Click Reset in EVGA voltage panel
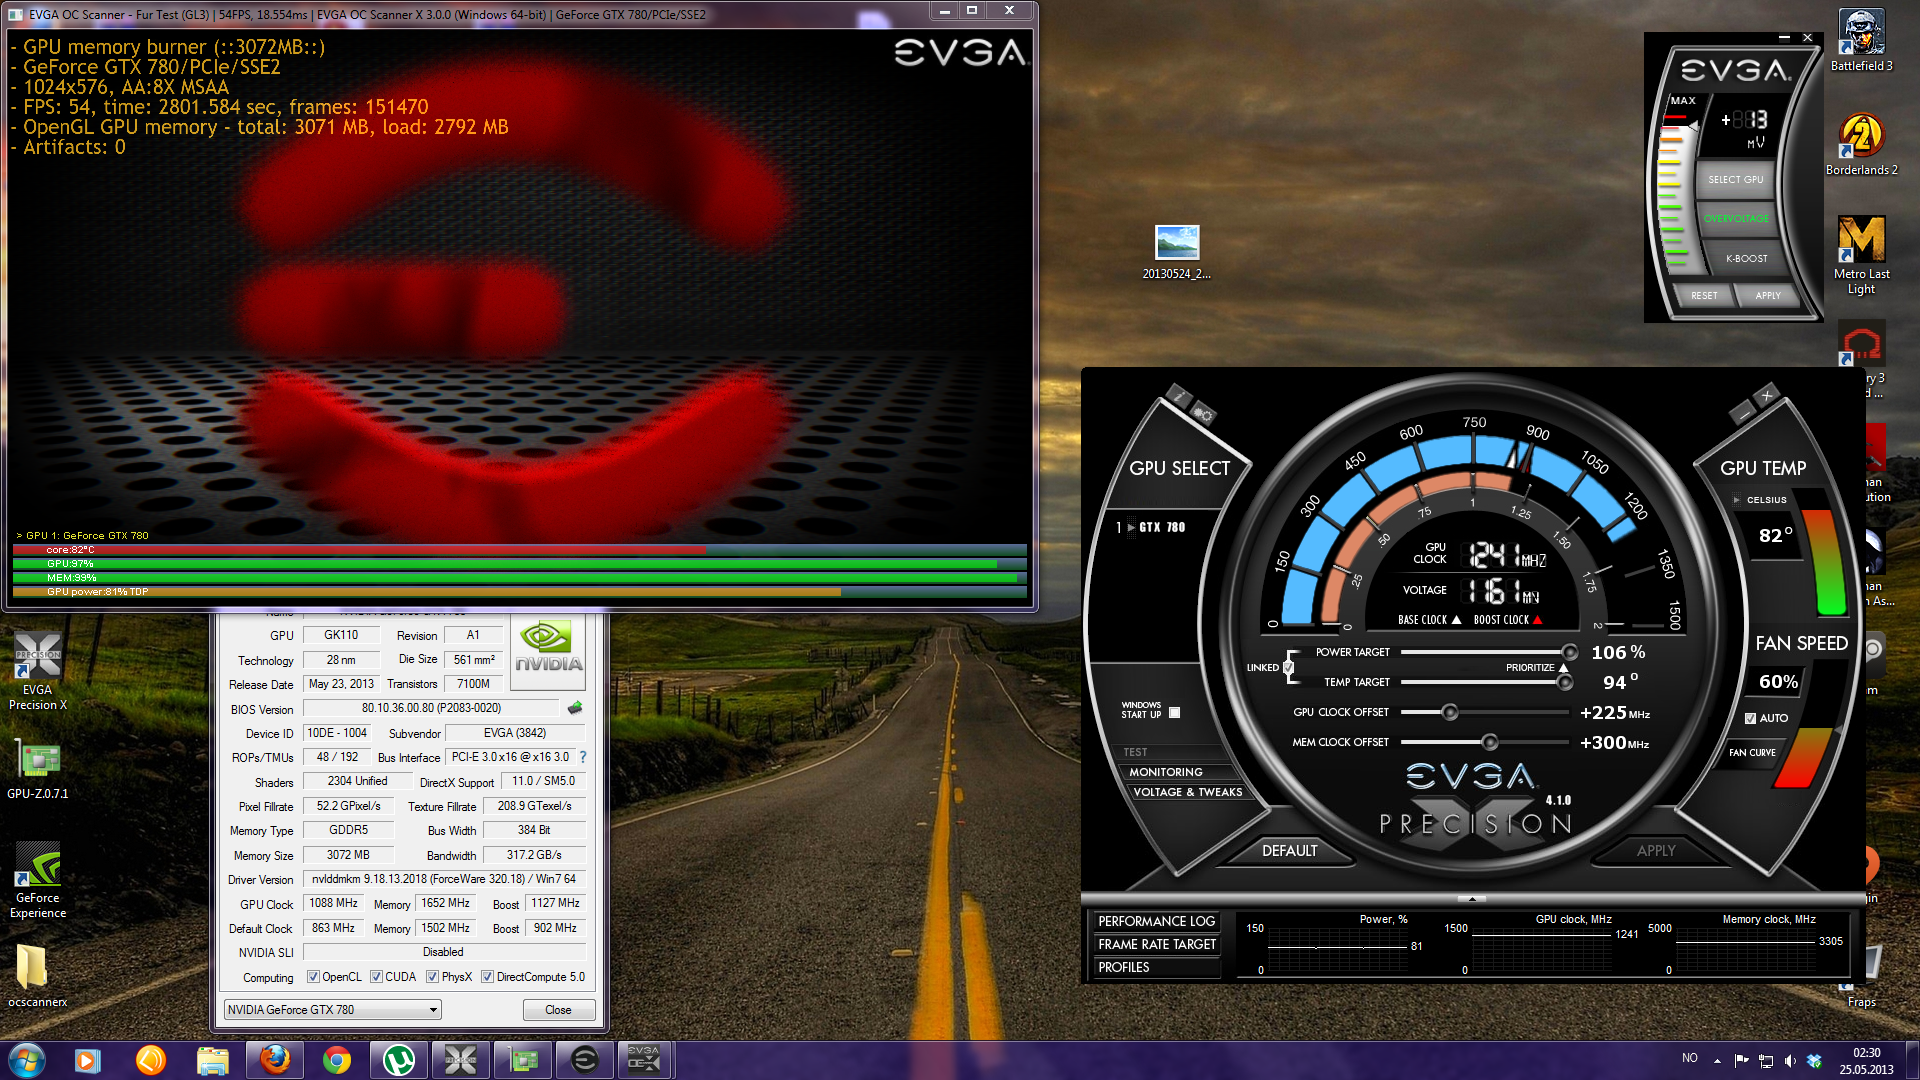 click(x=1704, y=296)
